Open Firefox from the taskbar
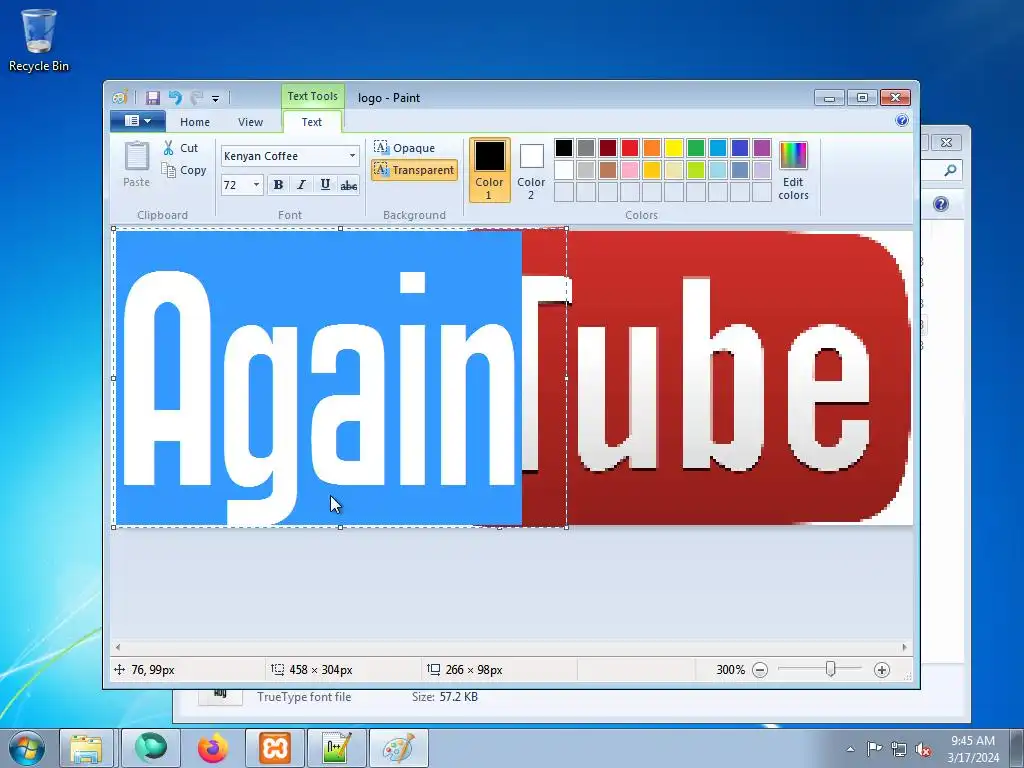 coord(213,748)
